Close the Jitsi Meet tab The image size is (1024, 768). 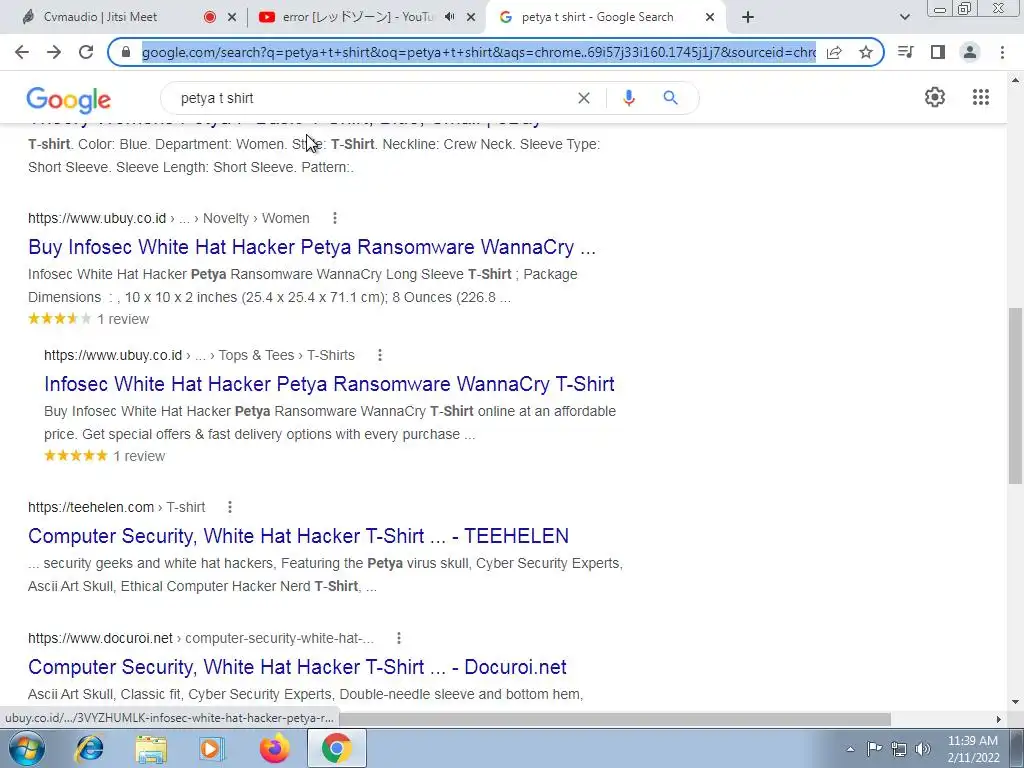coord(231,17)
